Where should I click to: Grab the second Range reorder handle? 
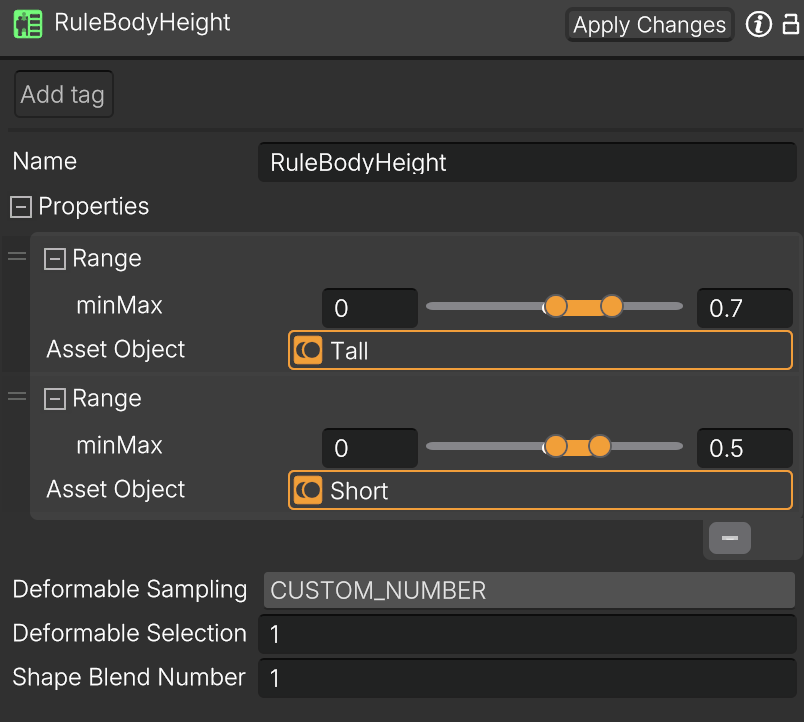pyautogui.click(x=17, y=396)
